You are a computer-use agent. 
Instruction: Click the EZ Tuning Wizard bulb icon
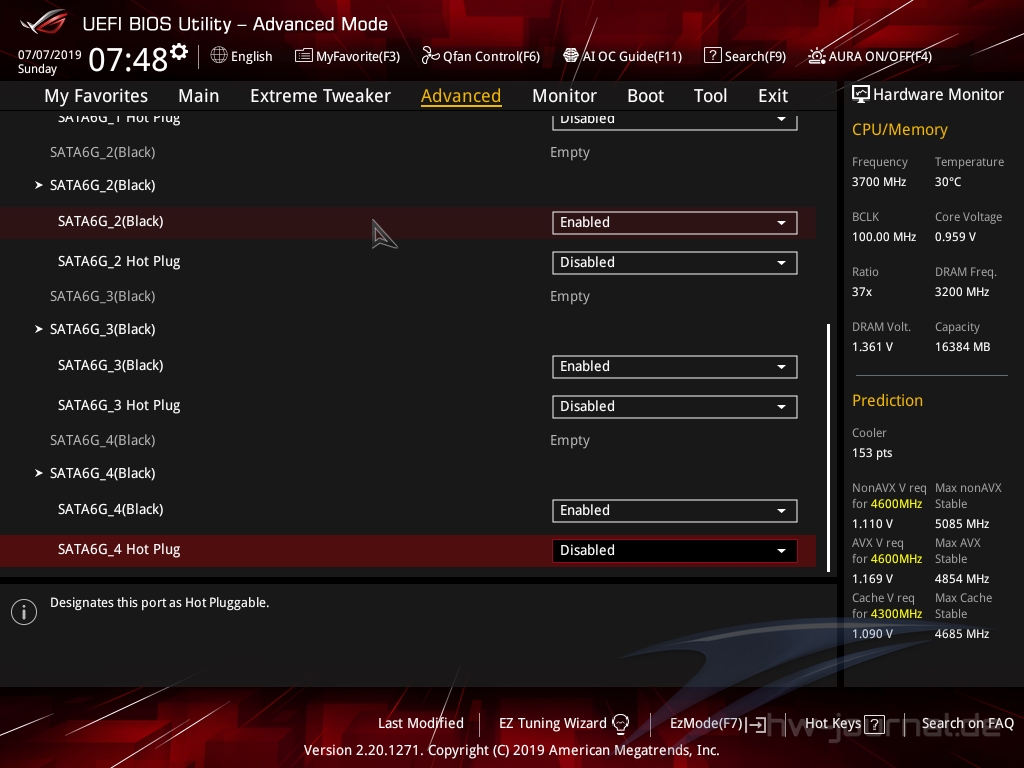coord(620,723)
